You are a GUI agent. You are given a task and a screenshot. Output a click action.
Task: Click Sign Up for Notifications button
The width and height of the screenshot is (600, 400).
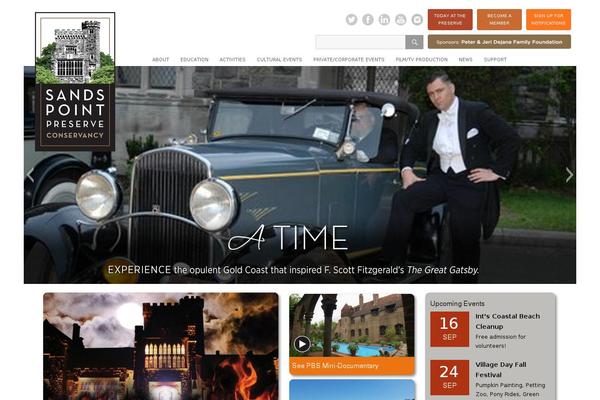coord(548,20)
